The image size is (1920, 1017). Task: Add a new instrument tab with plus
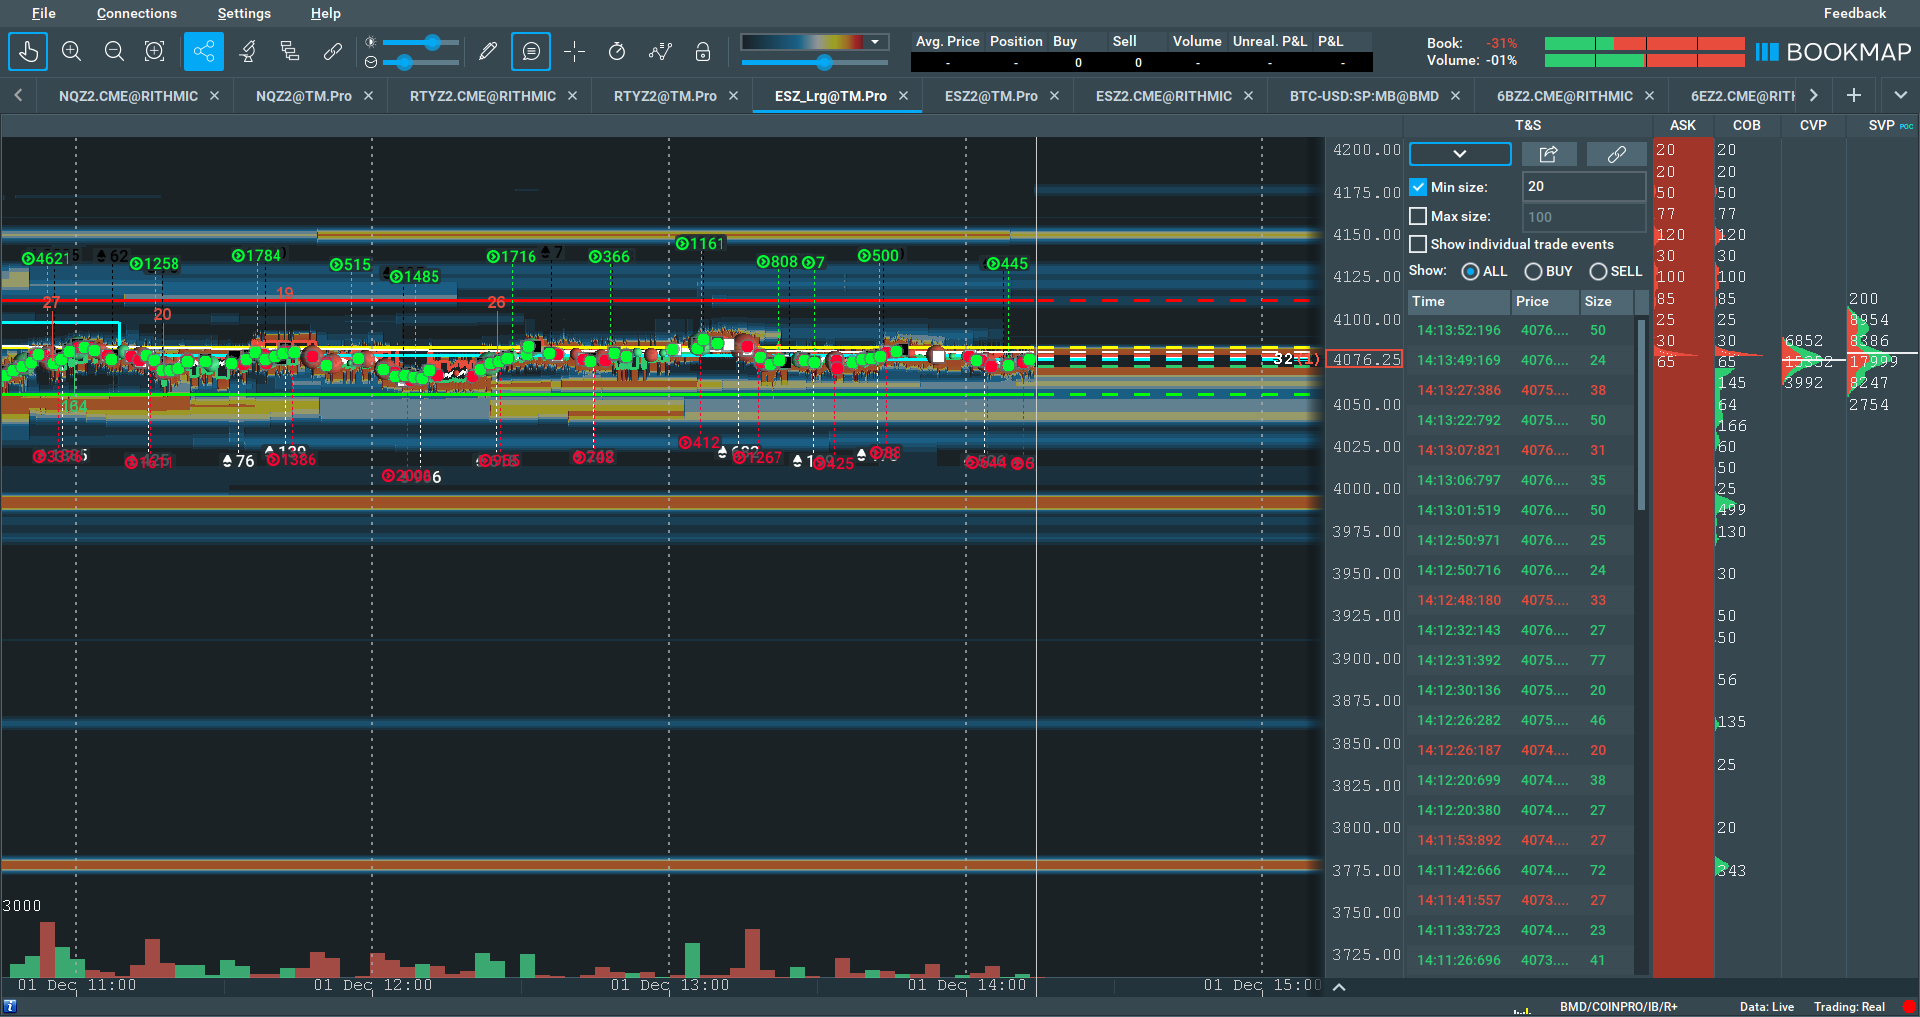pos(1854,95)
